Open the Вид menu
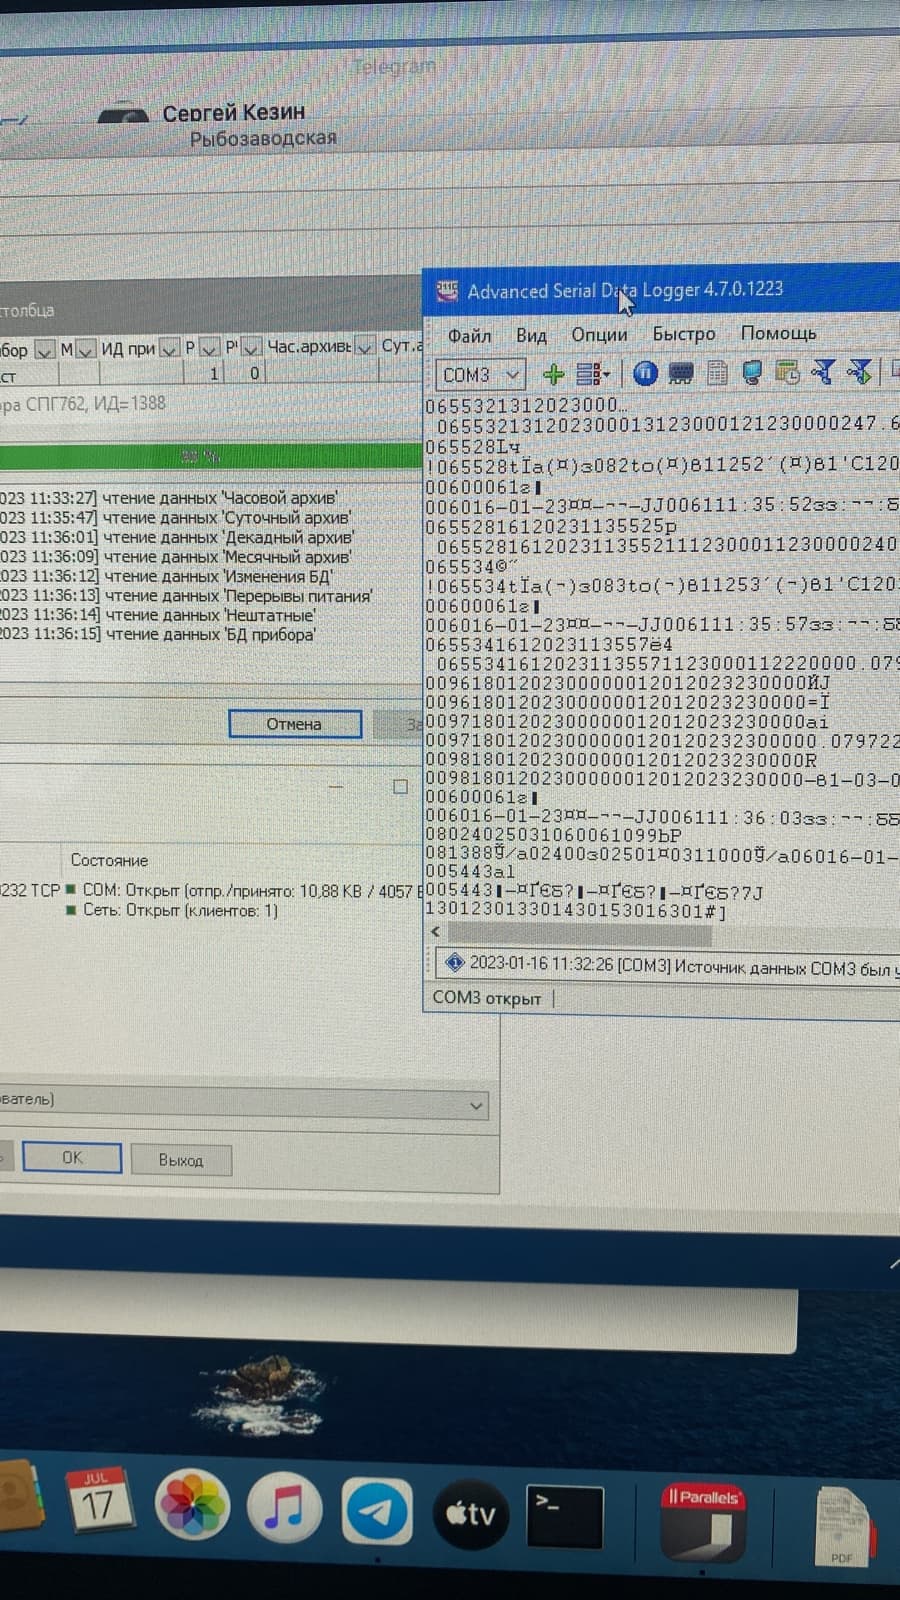 tap(531, 335)
